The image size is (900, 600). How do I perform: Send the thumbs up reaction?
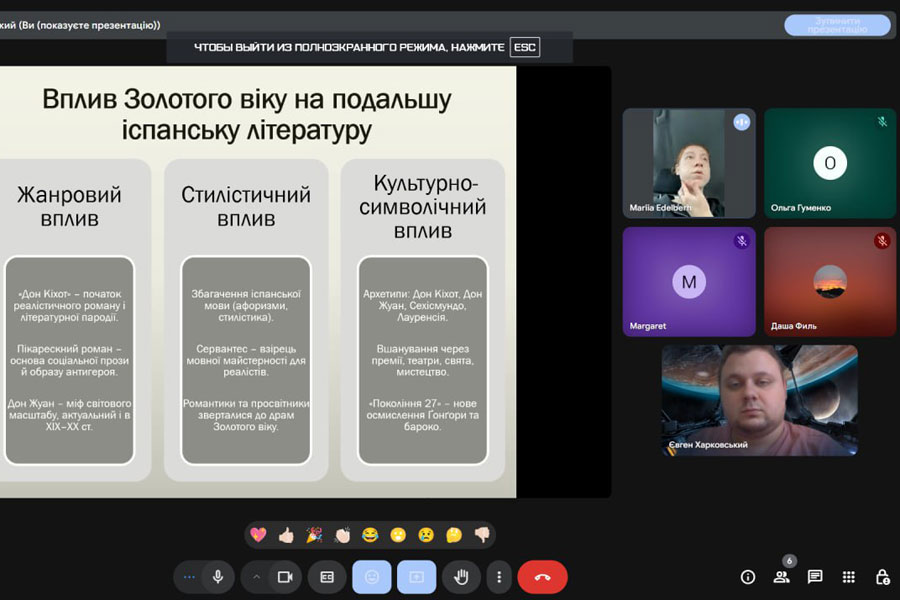(286, 535)
